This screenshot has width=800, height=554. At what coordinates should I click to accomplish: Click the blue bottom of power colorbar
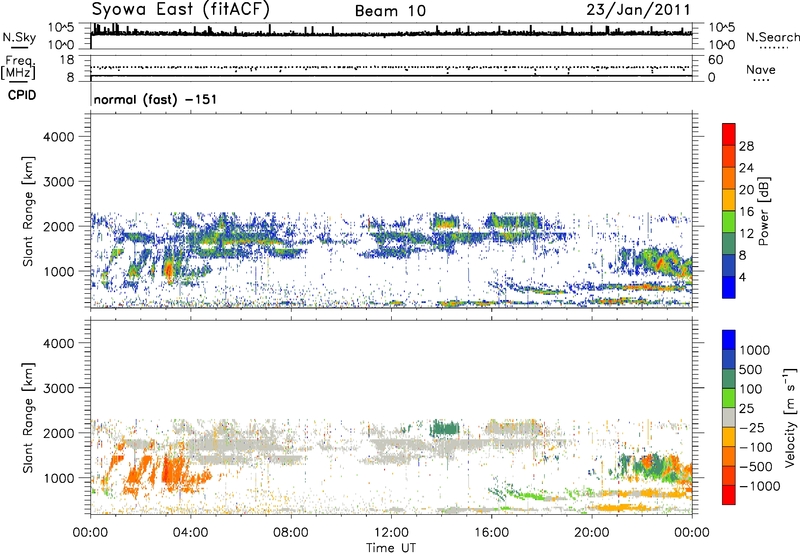pyautogui.click(x=729, y=287)
